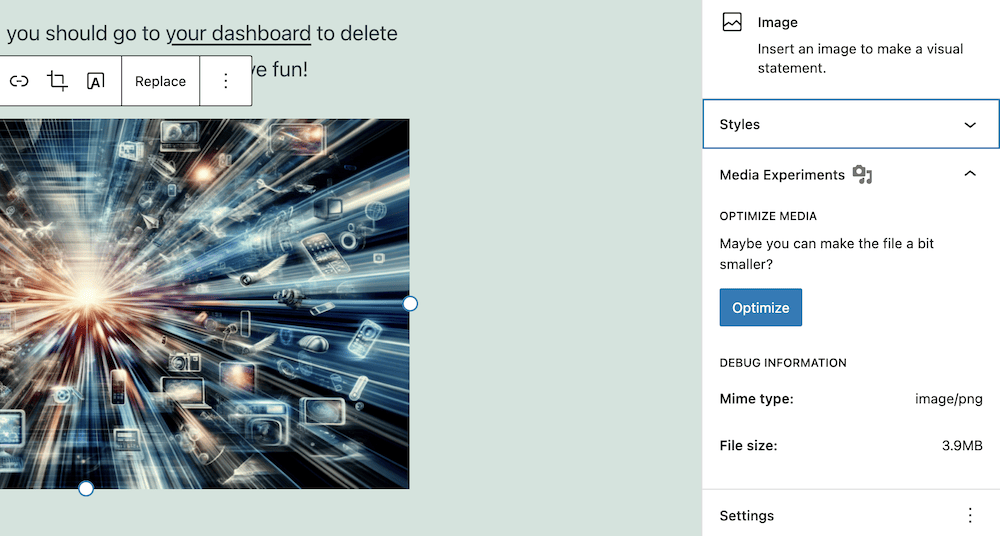Click the Replace button

[x=160, y=81]
